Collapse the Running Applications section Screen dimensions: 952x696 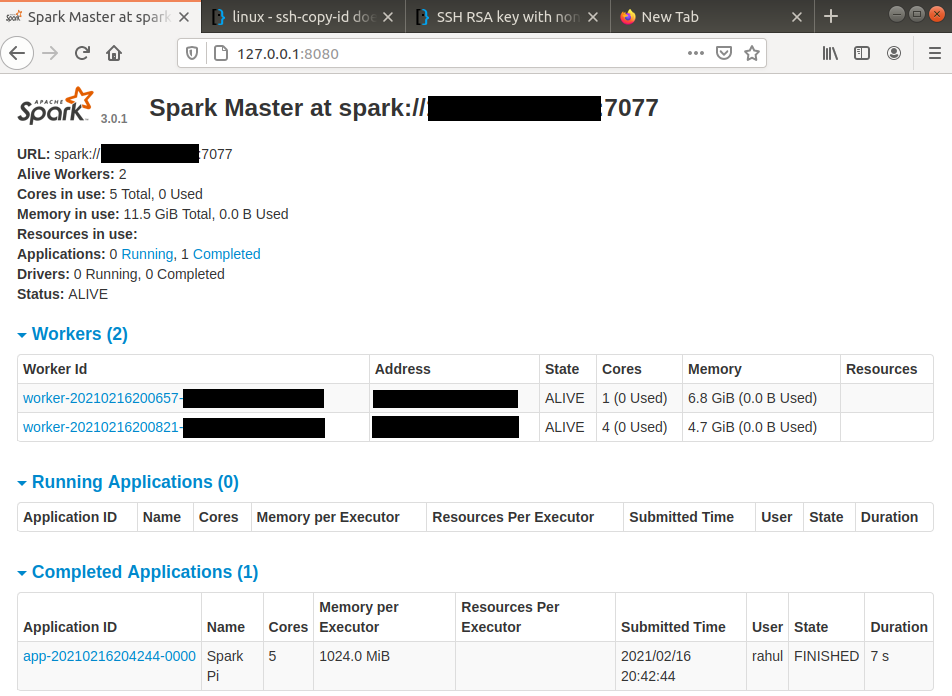coord(22,482)
